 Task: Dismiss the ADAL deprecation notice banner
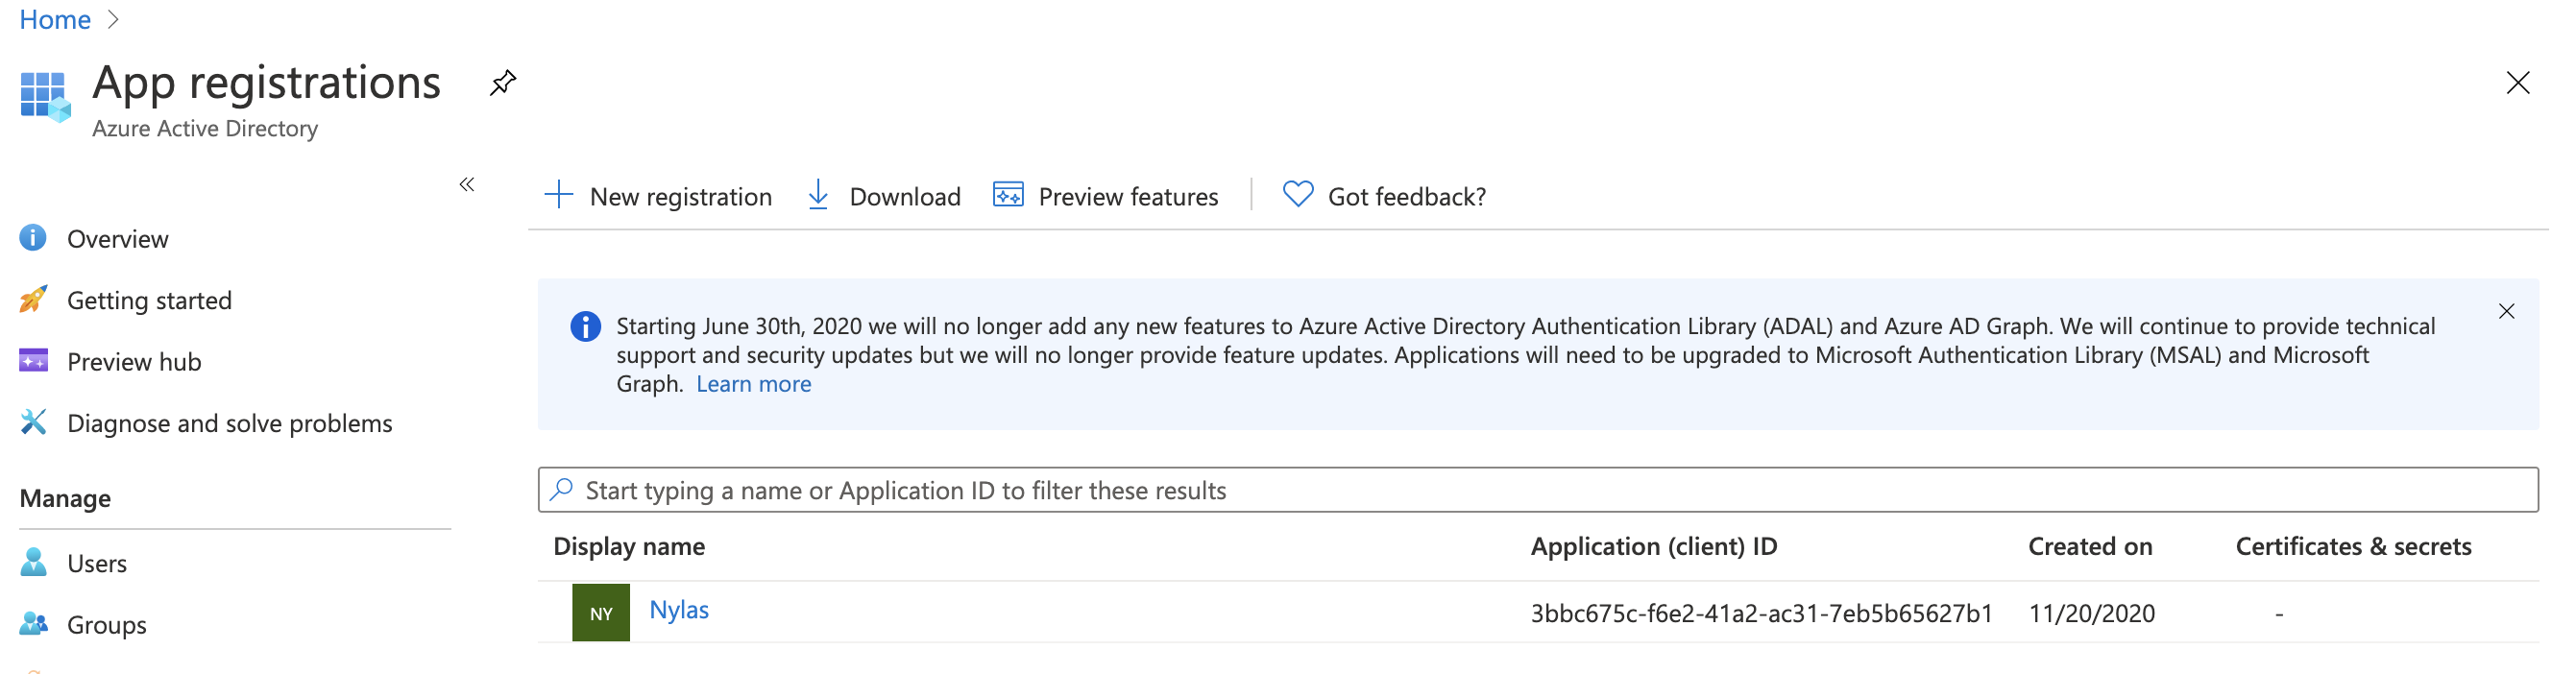[2506, 312]
